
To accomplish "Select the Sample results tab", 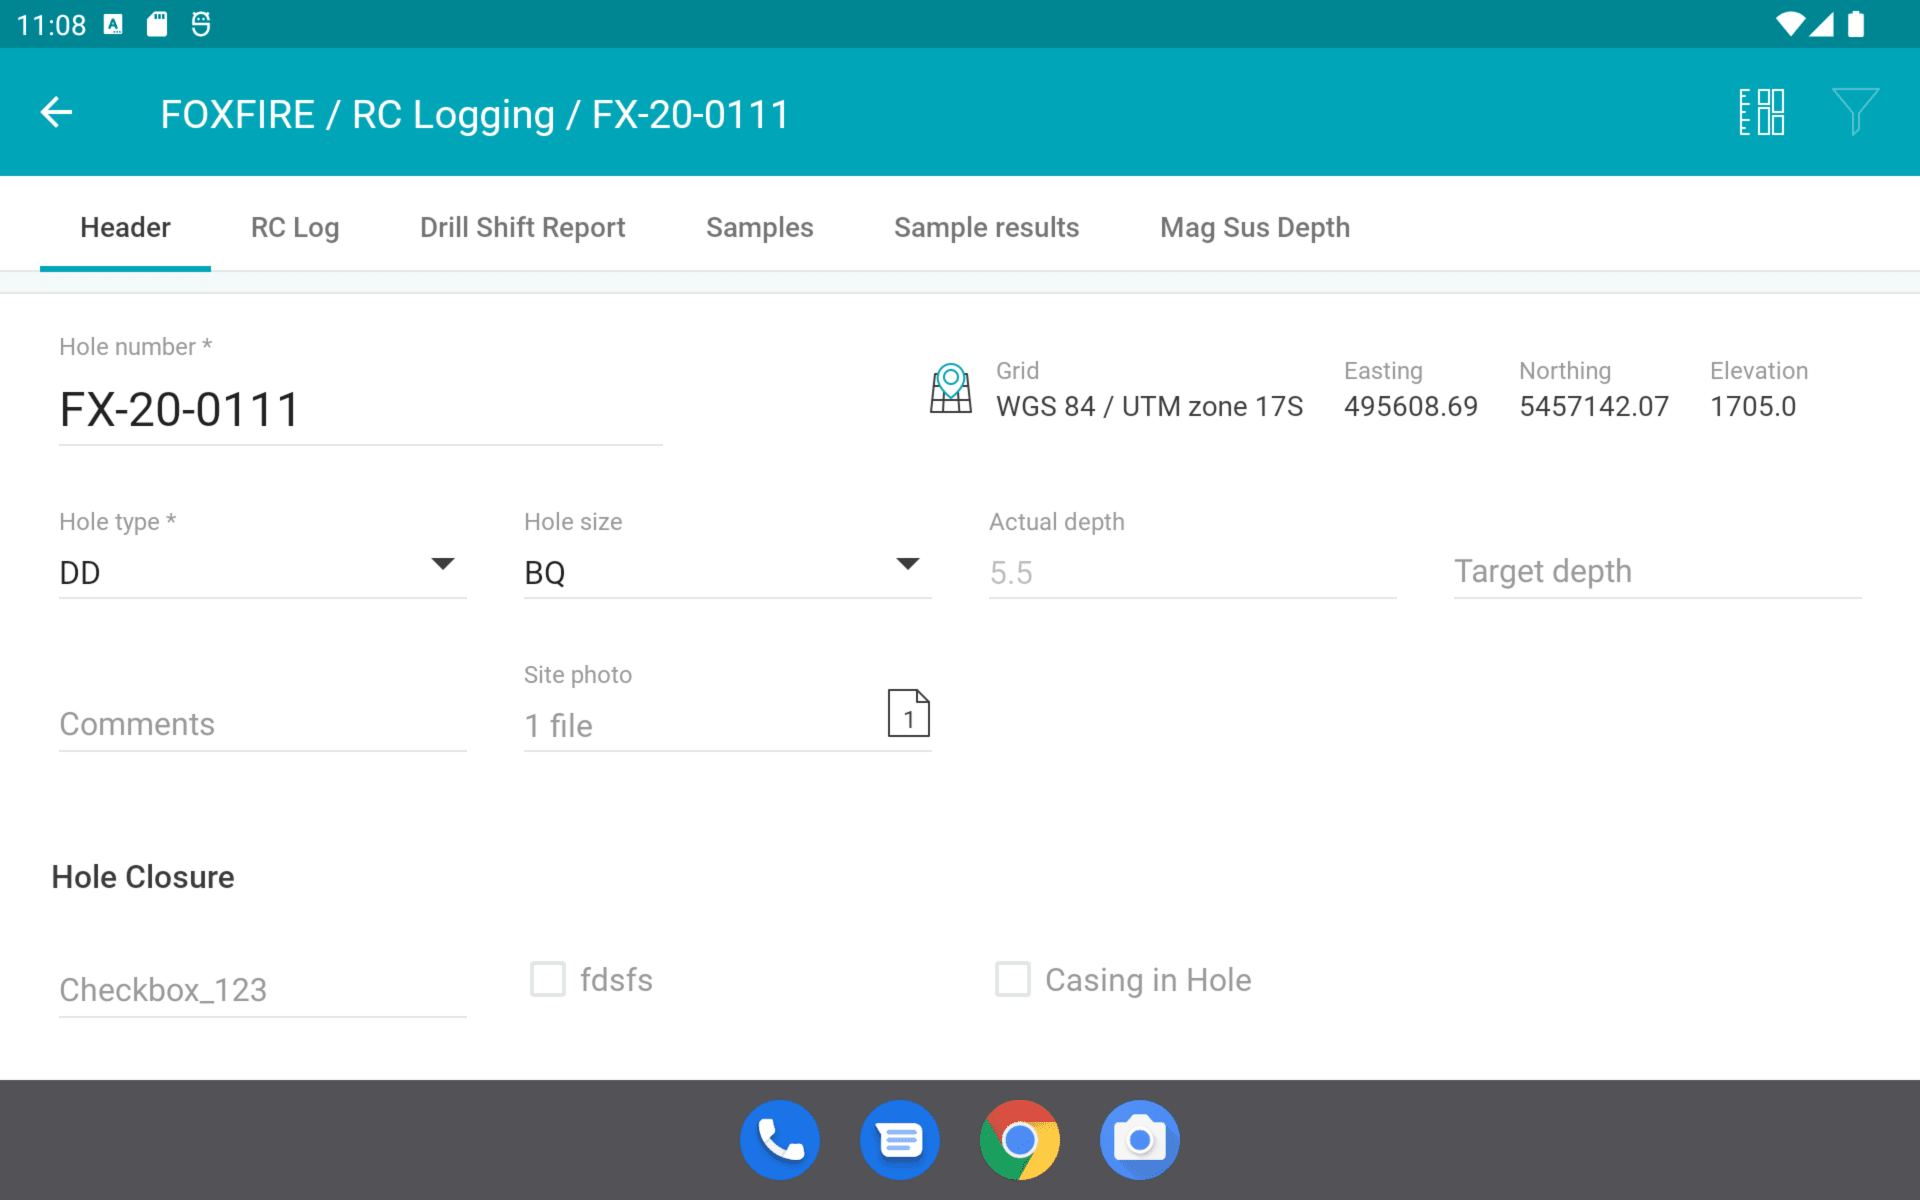I will click(x=986, y=228).
